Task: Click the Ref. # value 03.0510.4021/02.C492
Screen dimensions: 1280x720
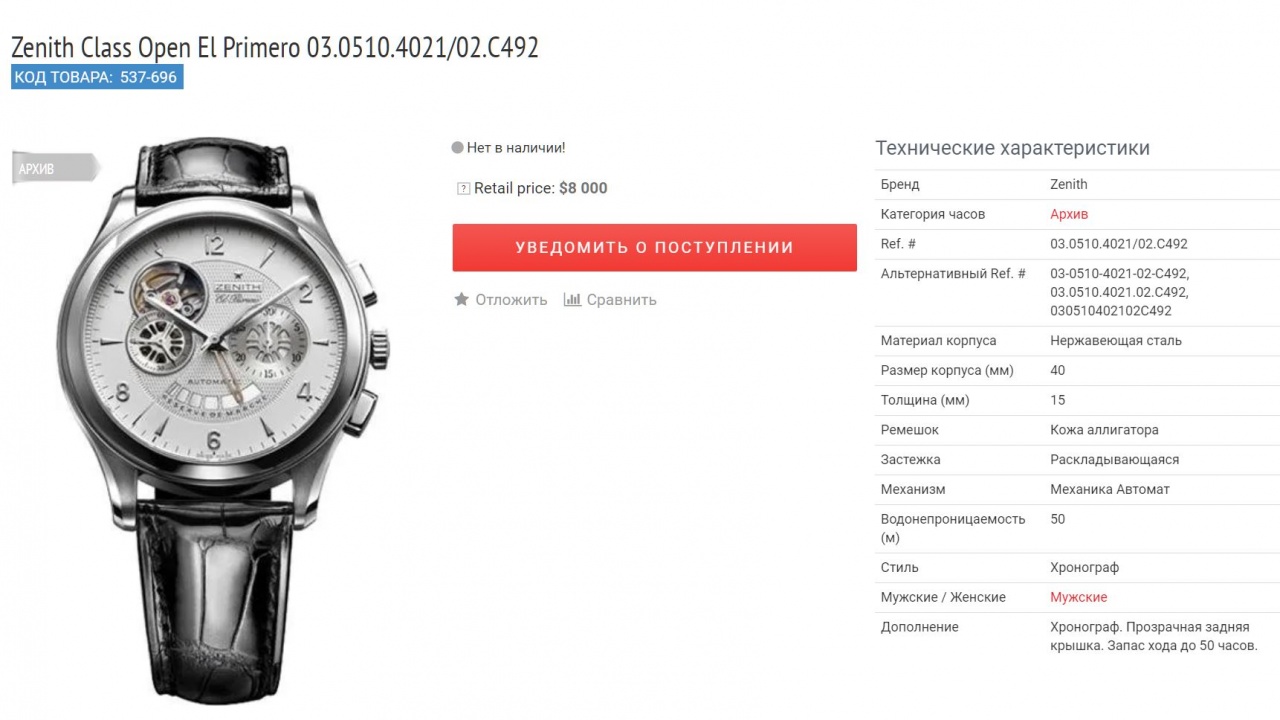Action: coord(1118,244)
